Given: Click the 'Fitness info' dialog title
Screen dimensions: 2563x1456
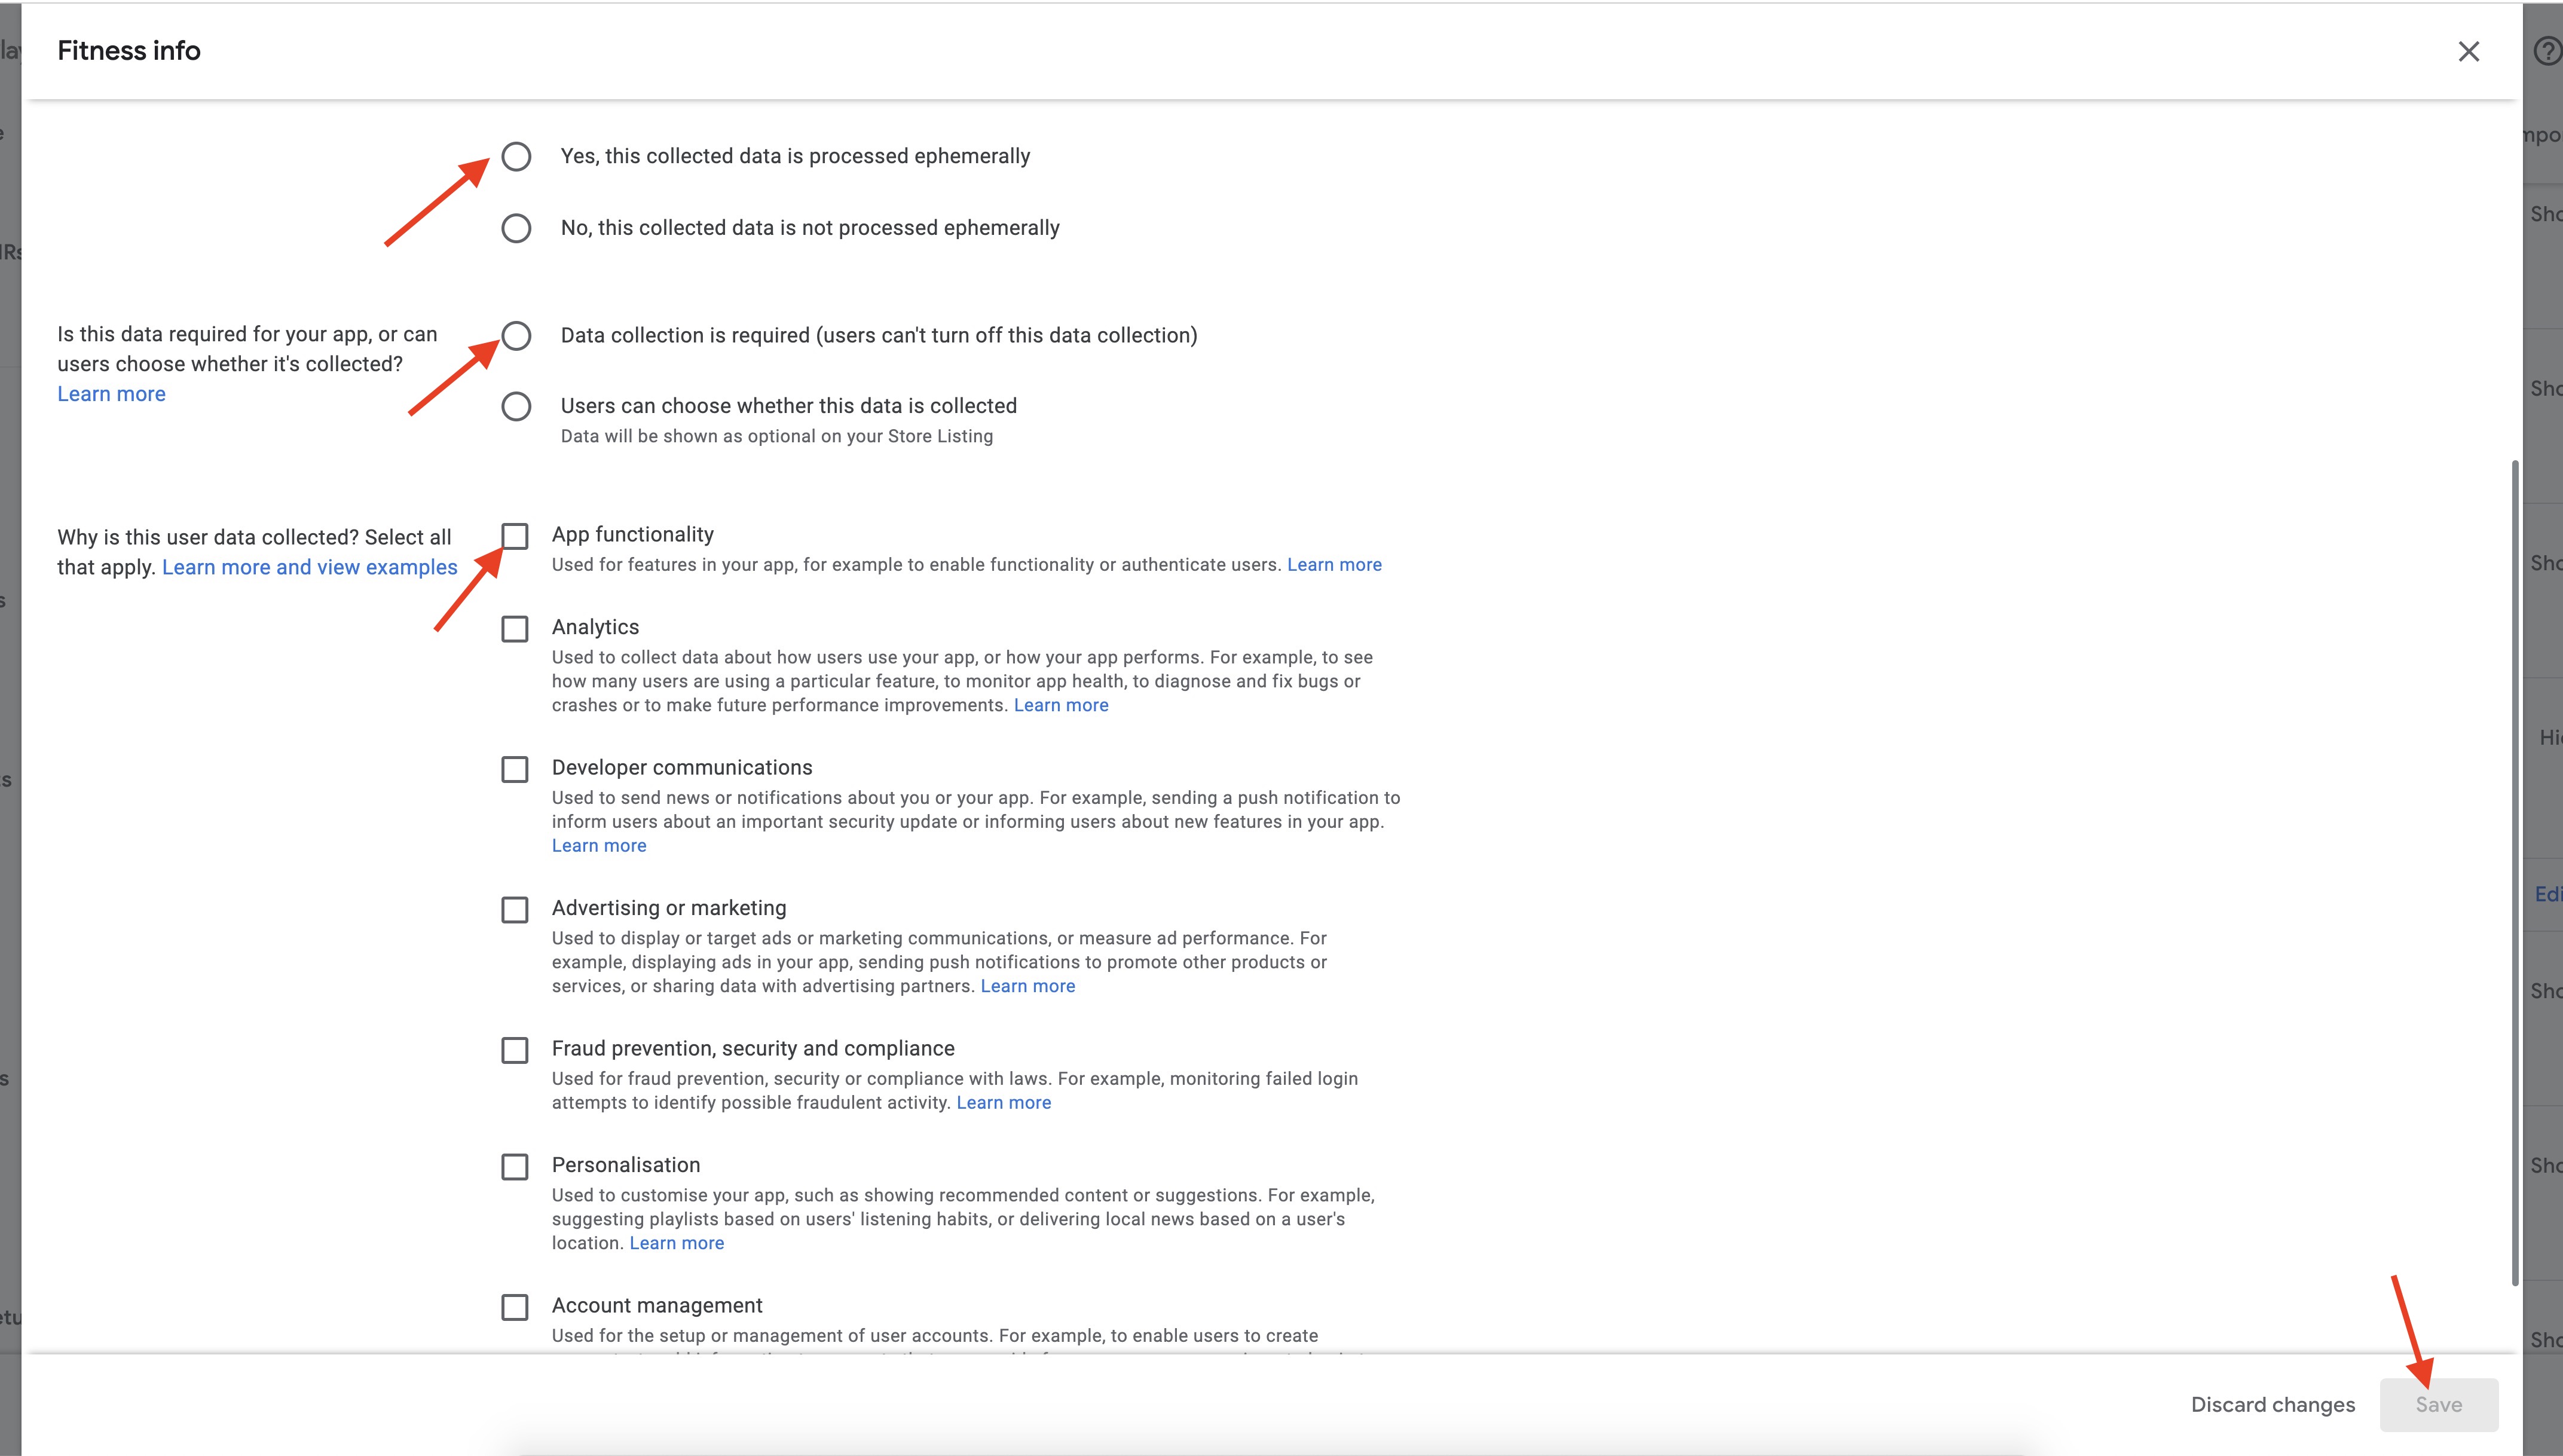Looking at the screenshot, I should tap(129, 51).
